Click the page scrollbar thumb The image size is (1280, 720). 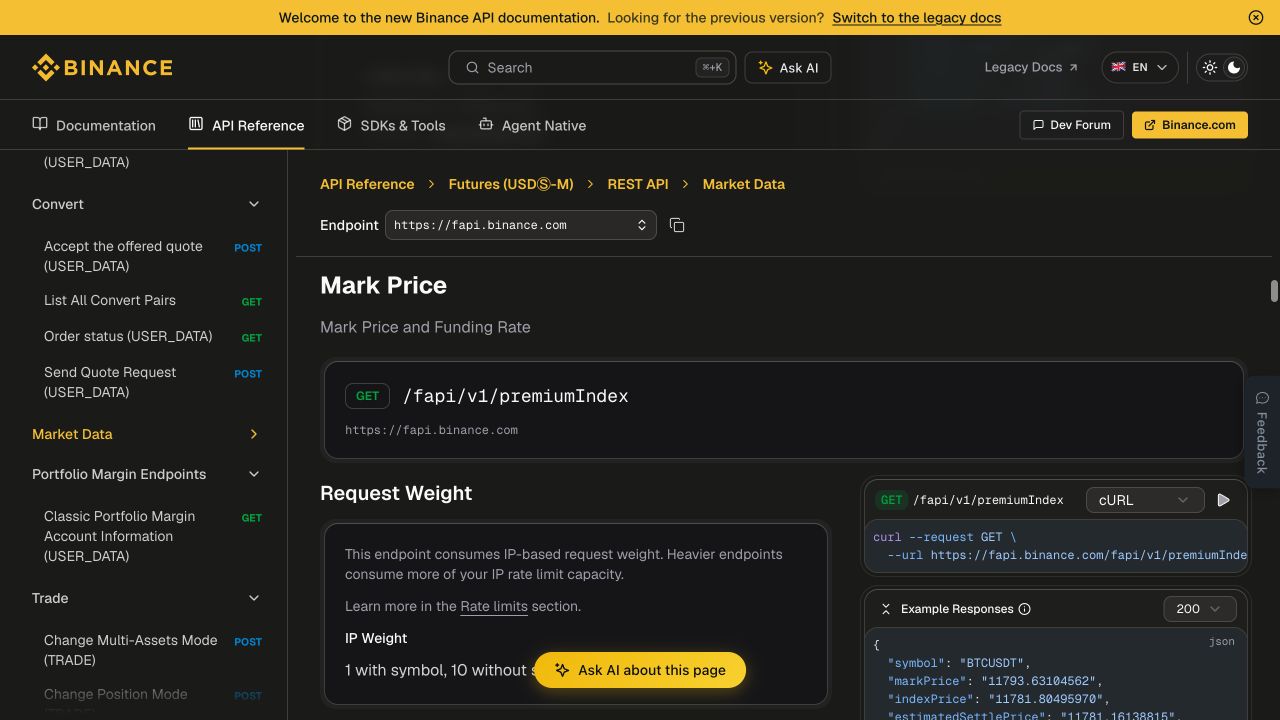point(1274,291)
